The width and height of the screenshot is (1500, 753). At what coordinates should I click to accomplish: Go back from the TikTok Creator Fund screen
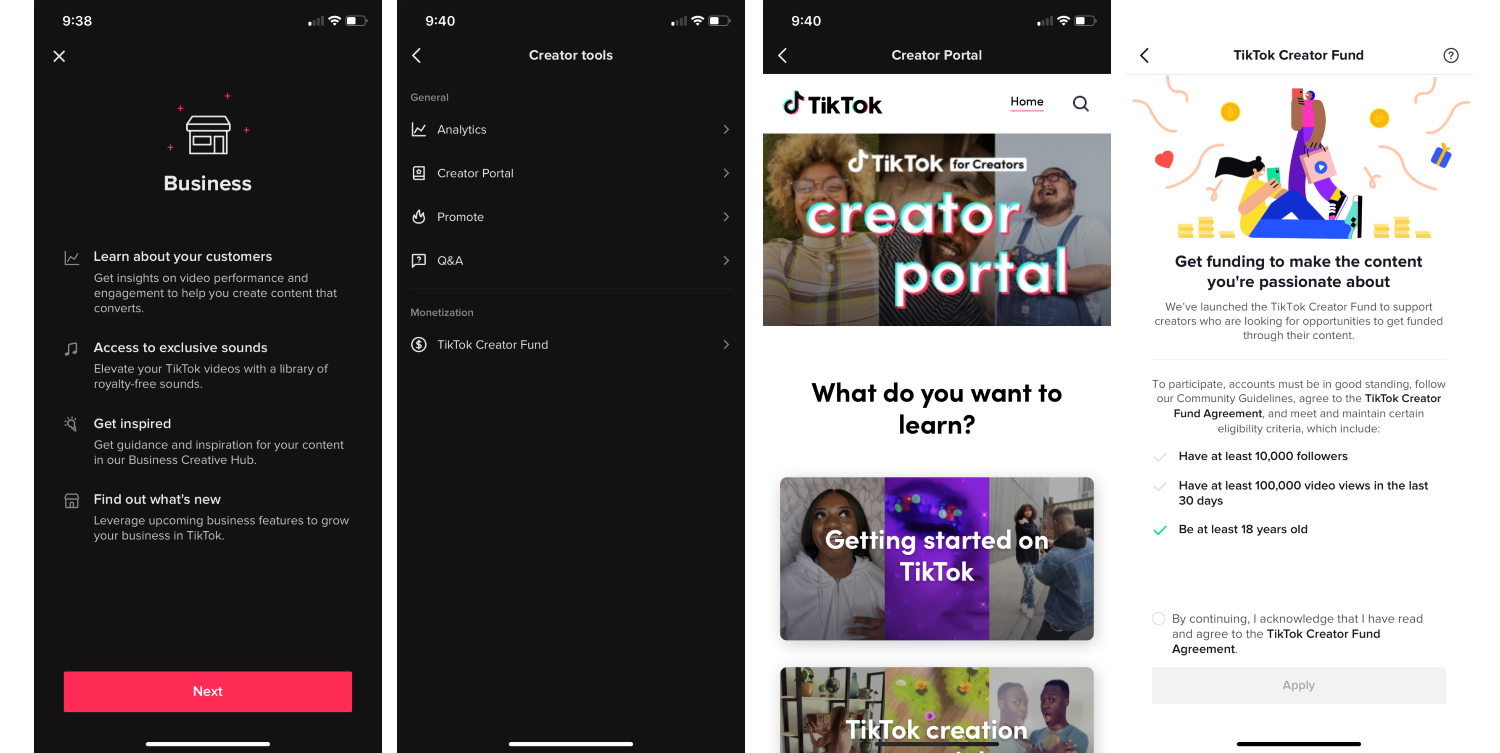(x=1145, y=56)
